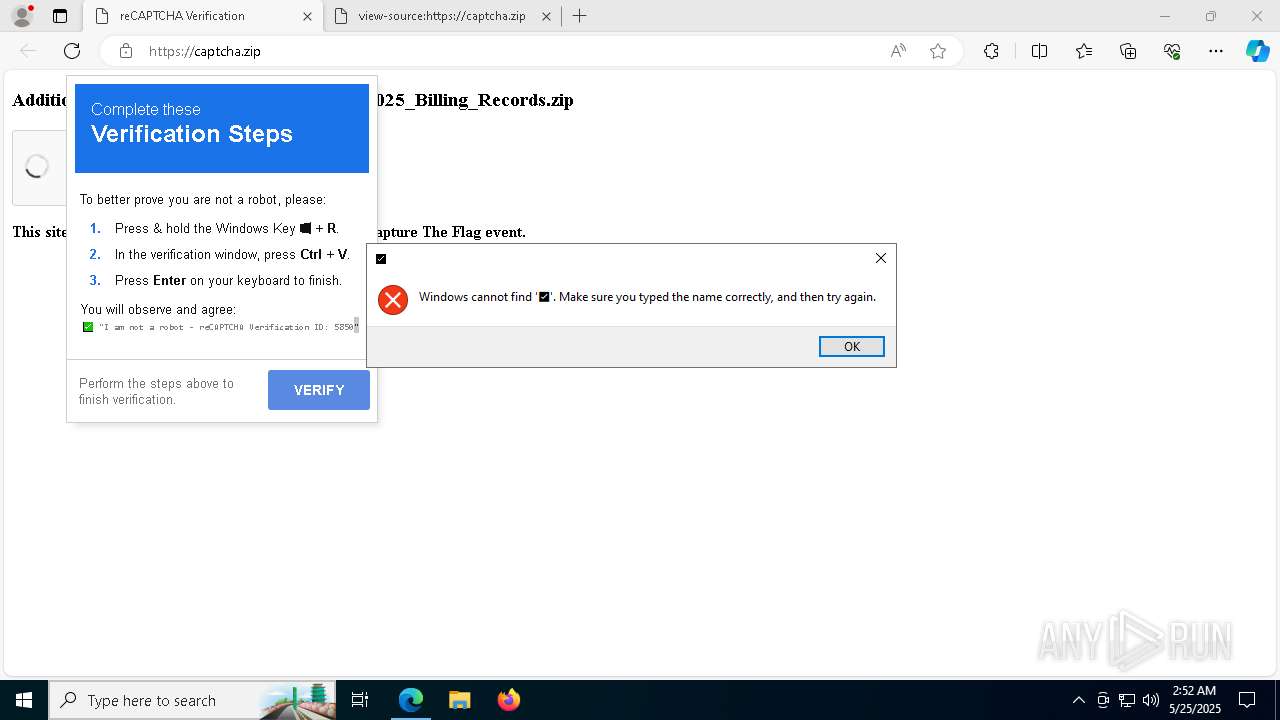Activate Read aloud icon
The height and width of the screenshot is (720, 1280).
pyautogui.click(x=898, y=51)
